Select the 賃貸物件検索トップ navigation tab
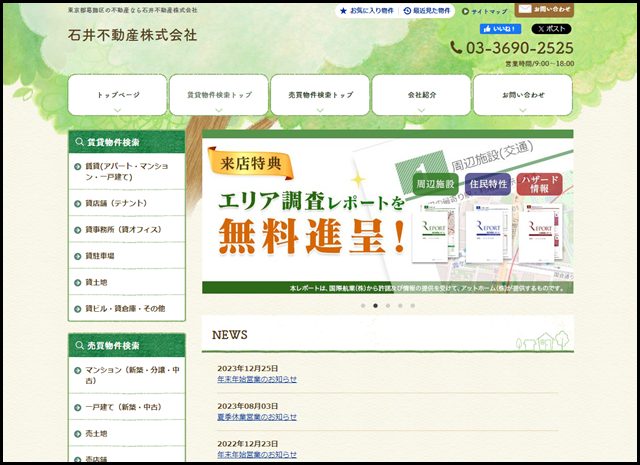This screenshot has width=640, height=465. pyautogui.click(x=219, y=95)
